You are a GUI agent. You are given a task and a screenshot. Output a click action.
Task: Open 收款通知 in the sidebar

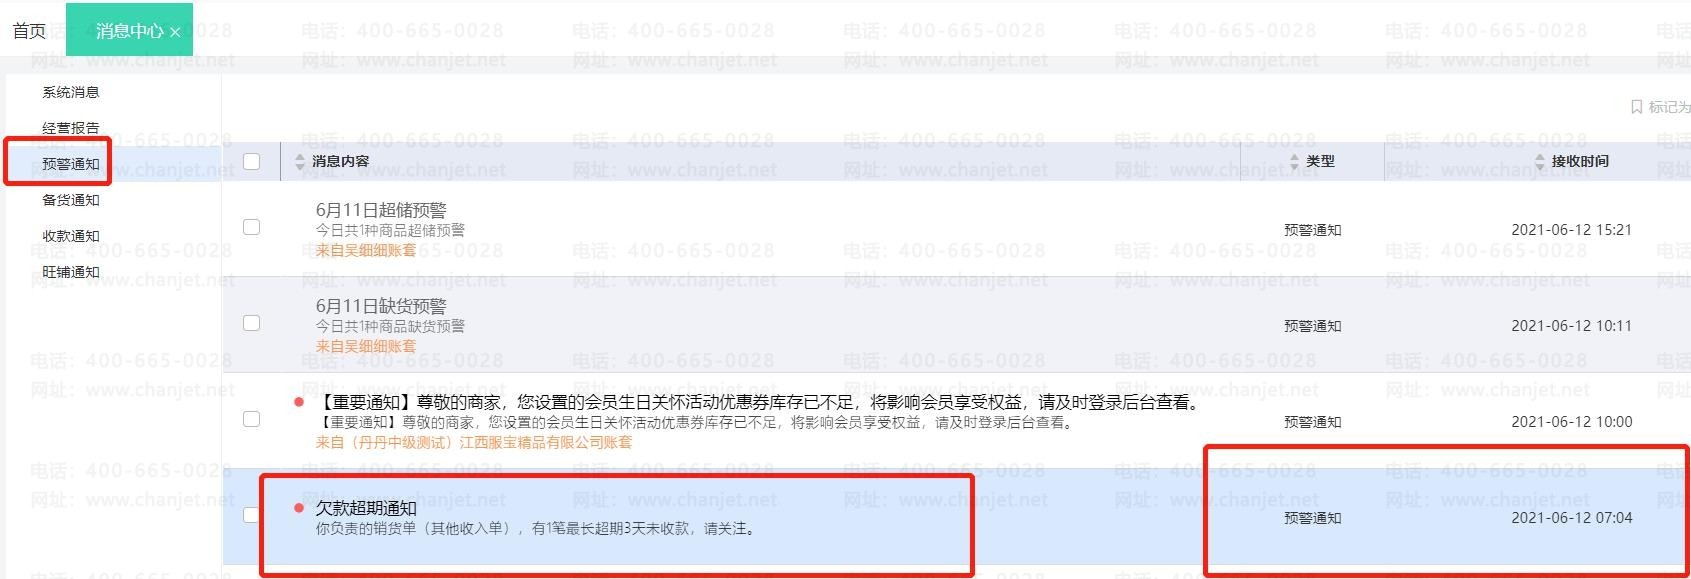(71, 236)
